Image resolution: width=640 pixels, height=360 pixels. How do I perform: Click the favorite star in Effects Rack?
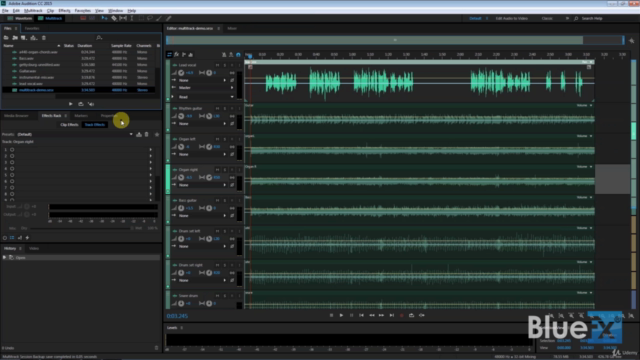(x=157, y=134)
